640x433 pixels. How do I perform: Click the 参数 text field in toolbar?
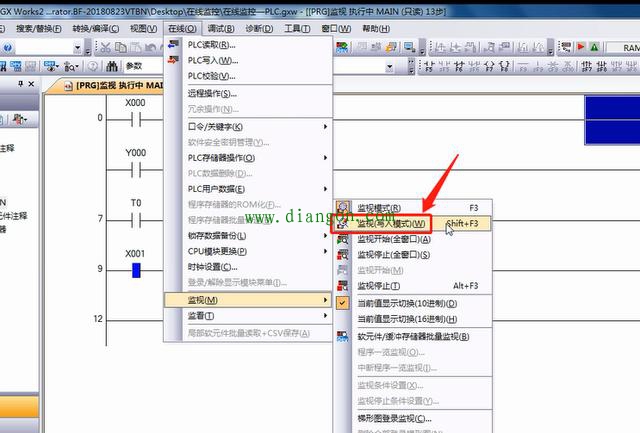(144, 66)
